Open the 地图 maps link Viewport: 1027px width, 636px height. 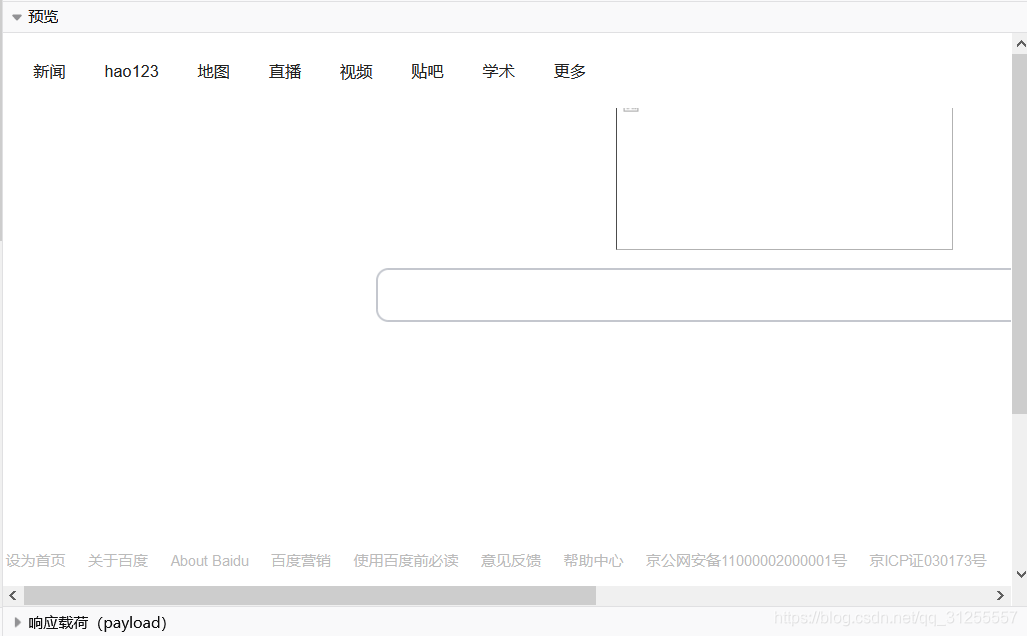coord(212,71)
